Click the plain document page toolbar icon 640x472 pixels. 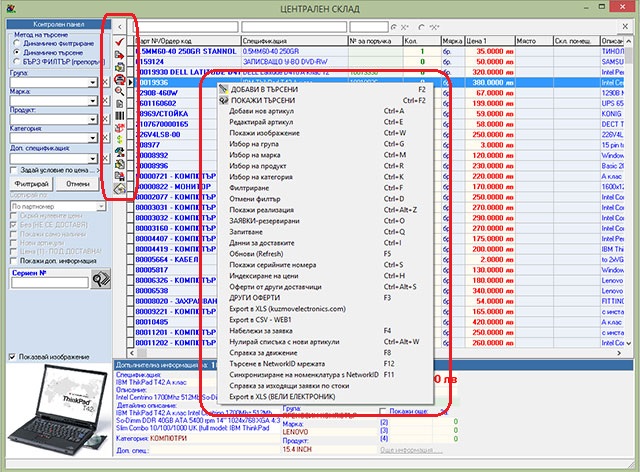pos(119,104)
